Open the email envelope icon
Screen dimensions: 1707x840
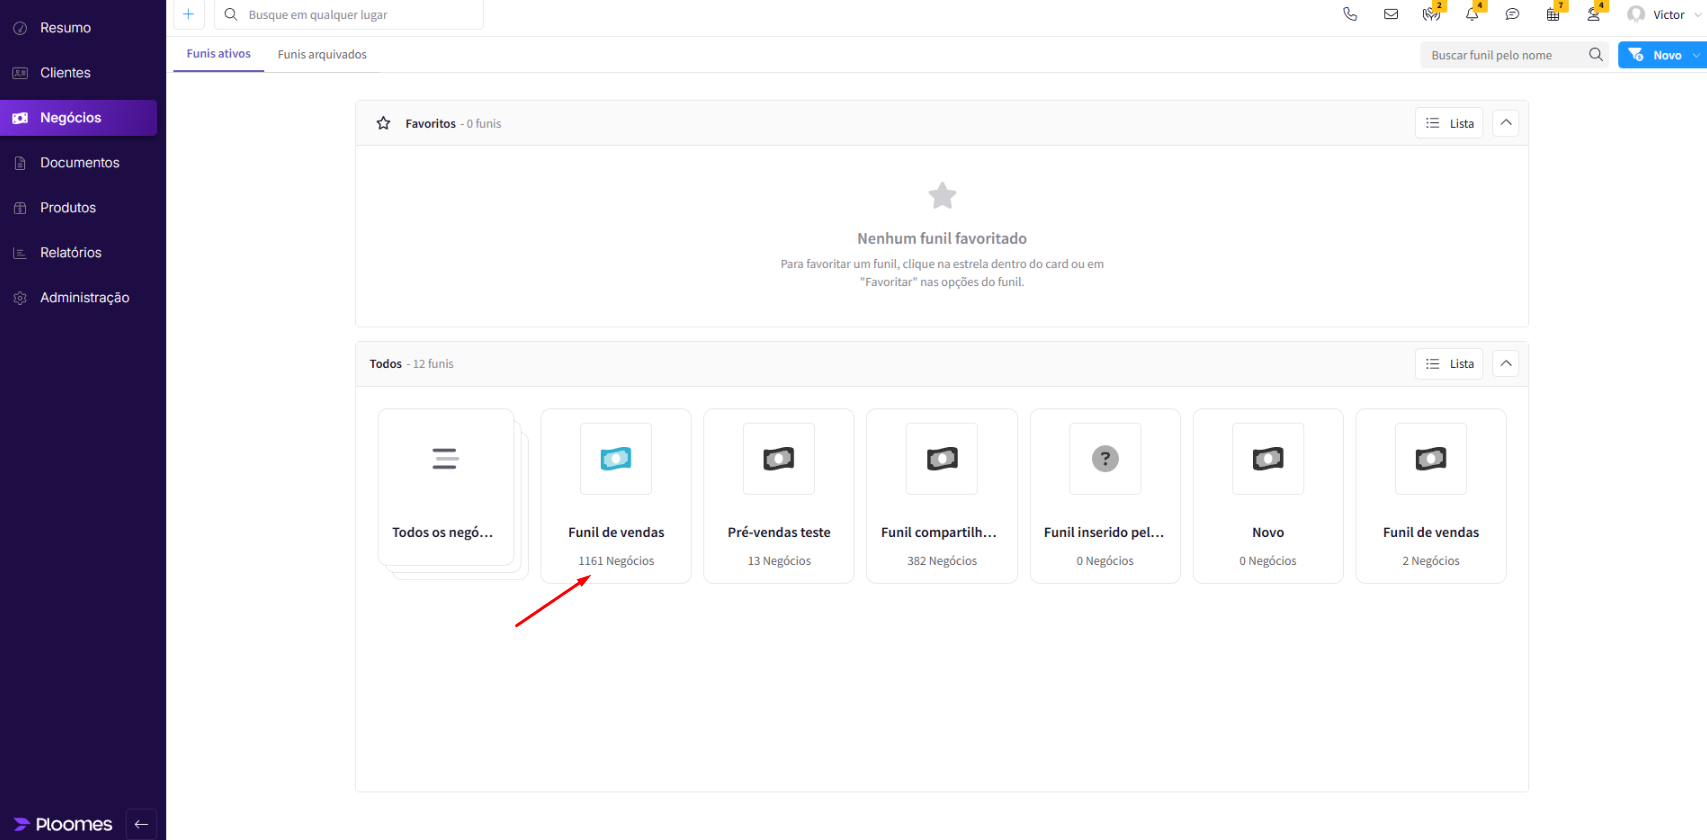point(1391,14)
